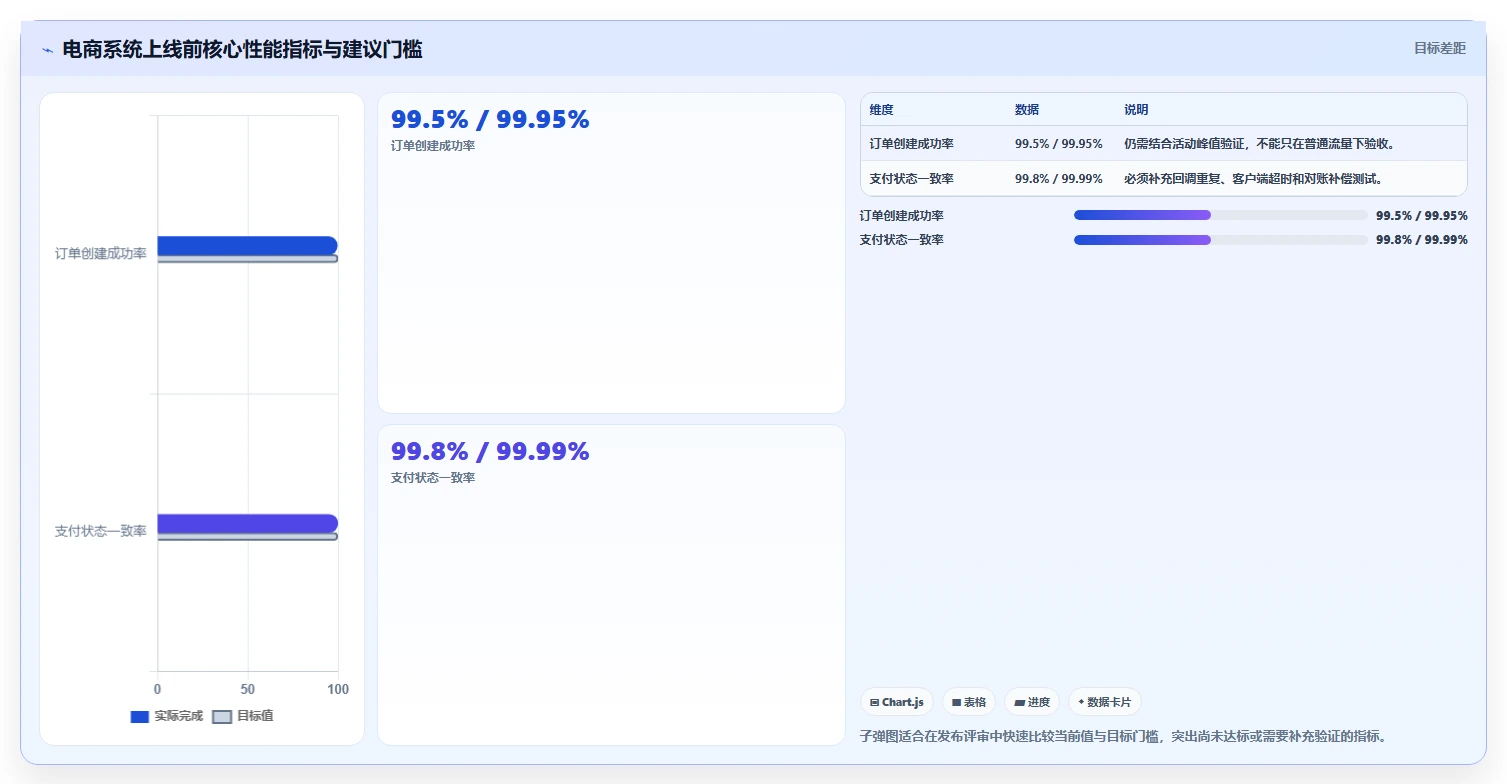Click the purple 支付状态一致率 actual bar in chart
This screenshot has width=1507, height=784.
(x=247, y=523)
